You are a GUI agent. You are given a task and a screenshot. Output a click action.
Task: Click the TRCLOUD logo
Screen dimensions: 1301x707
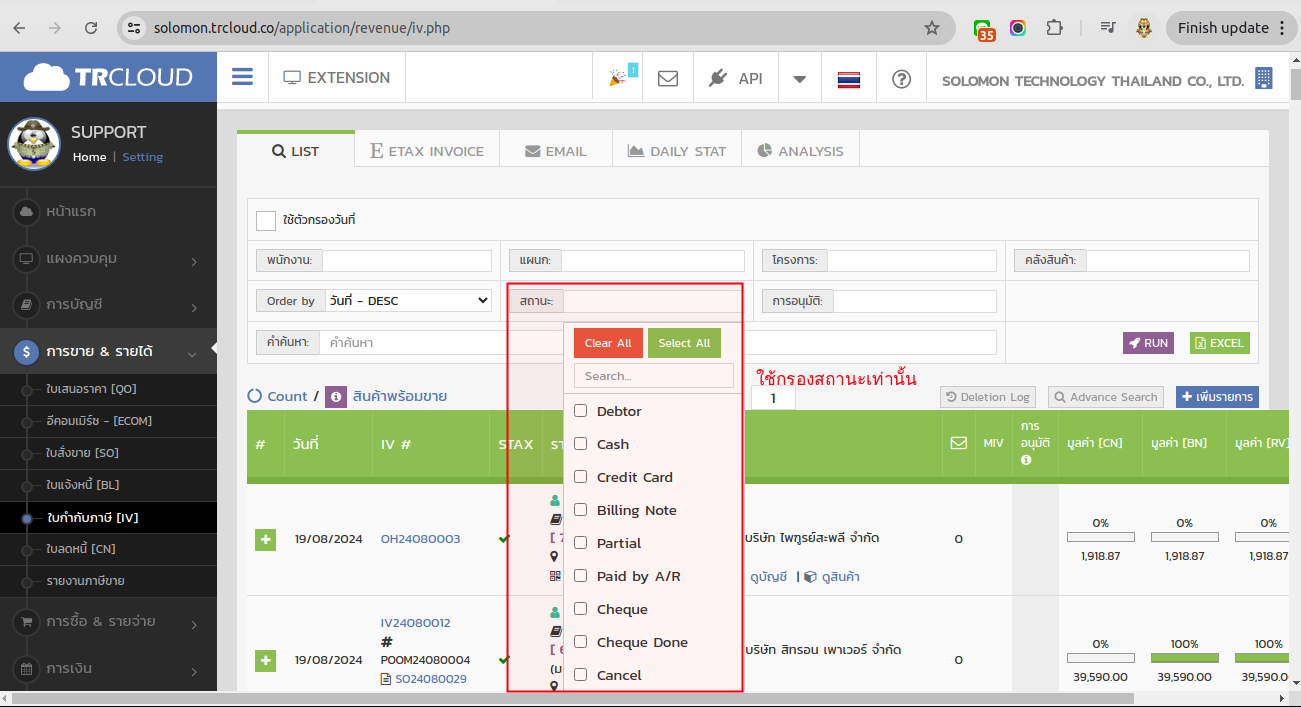[108, 77]
